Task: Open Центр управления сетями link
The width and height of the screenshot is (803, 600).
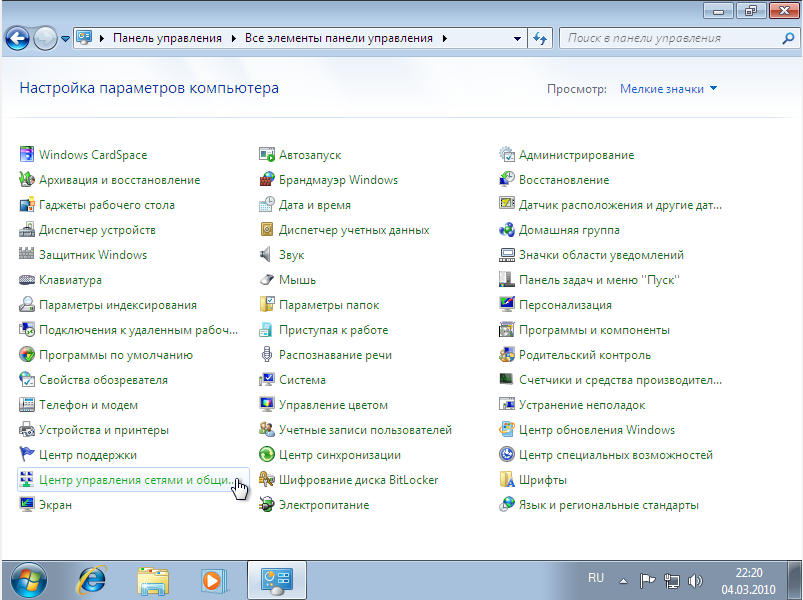Action: 133,480
